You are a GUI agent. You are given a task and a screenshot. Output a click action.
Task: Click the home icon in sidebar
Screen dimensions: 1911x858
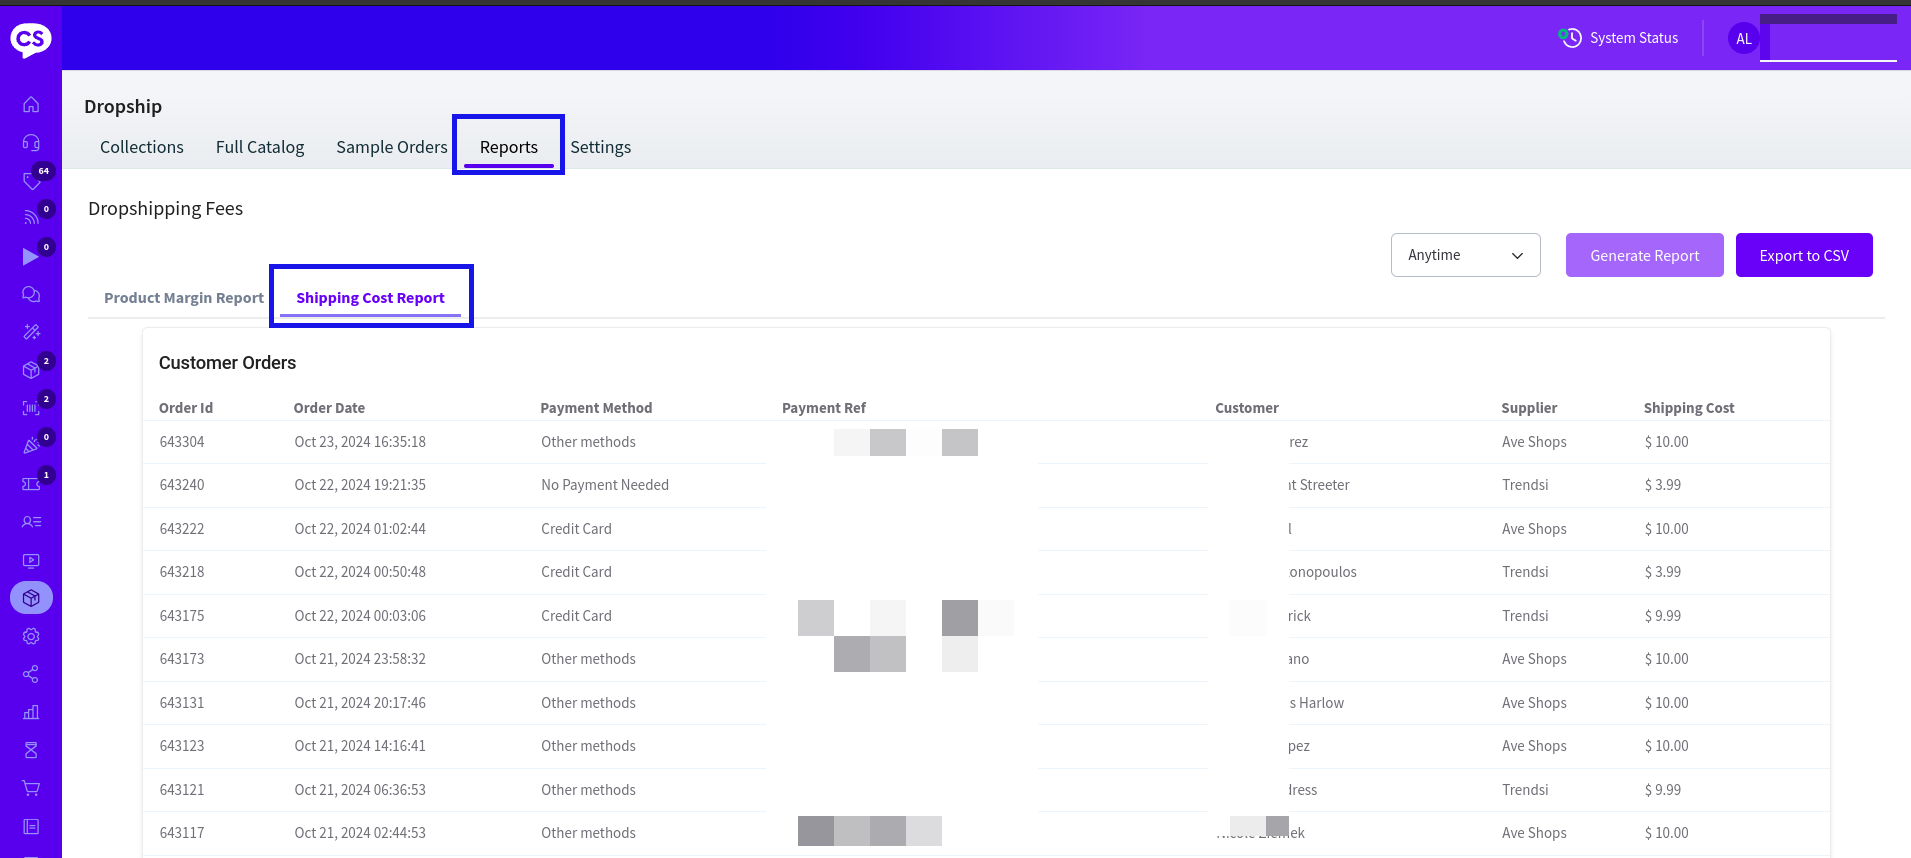[x=31, y=105]
